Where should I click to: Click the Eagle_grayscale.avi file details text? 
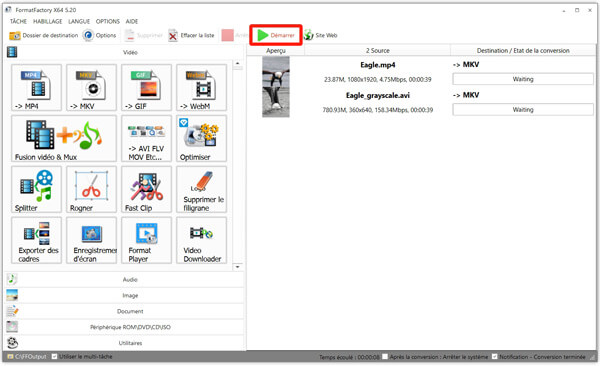tap(378, 110)
